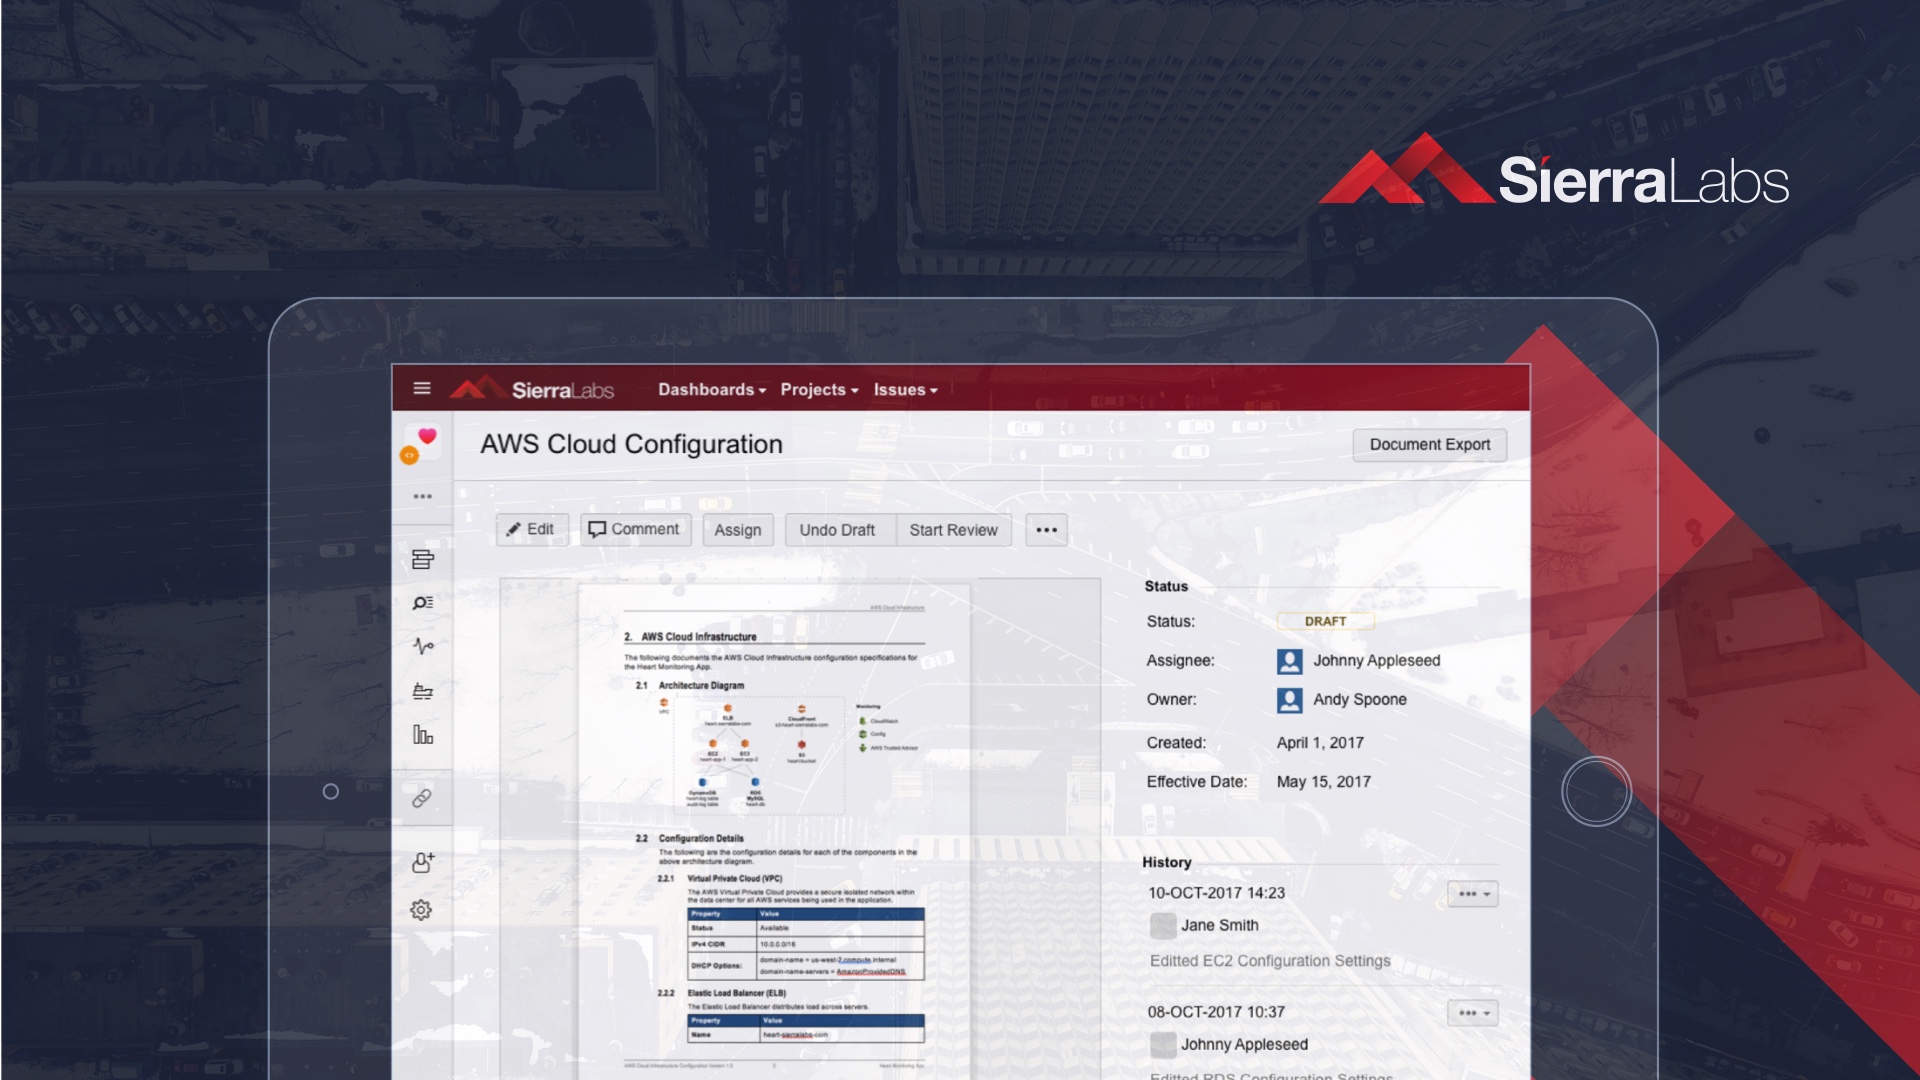Click the Start Review button
1920x1080 pixels.
[954, 530]
